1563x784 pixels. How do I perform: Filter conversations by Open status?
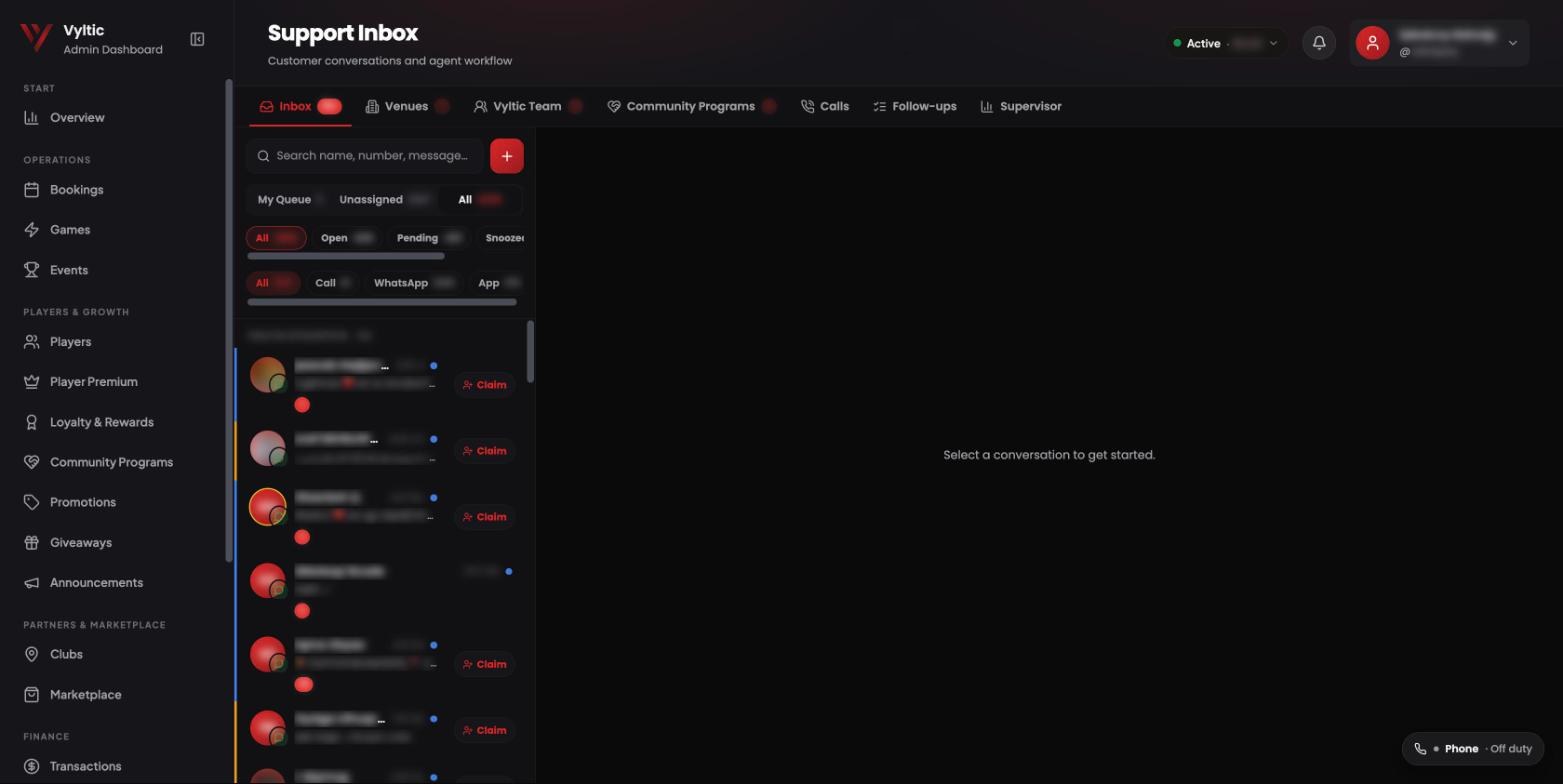pos(346,238)
